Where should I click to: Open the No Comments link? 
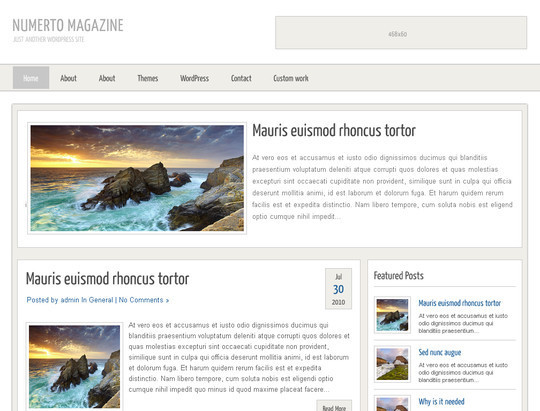(144, 300)
